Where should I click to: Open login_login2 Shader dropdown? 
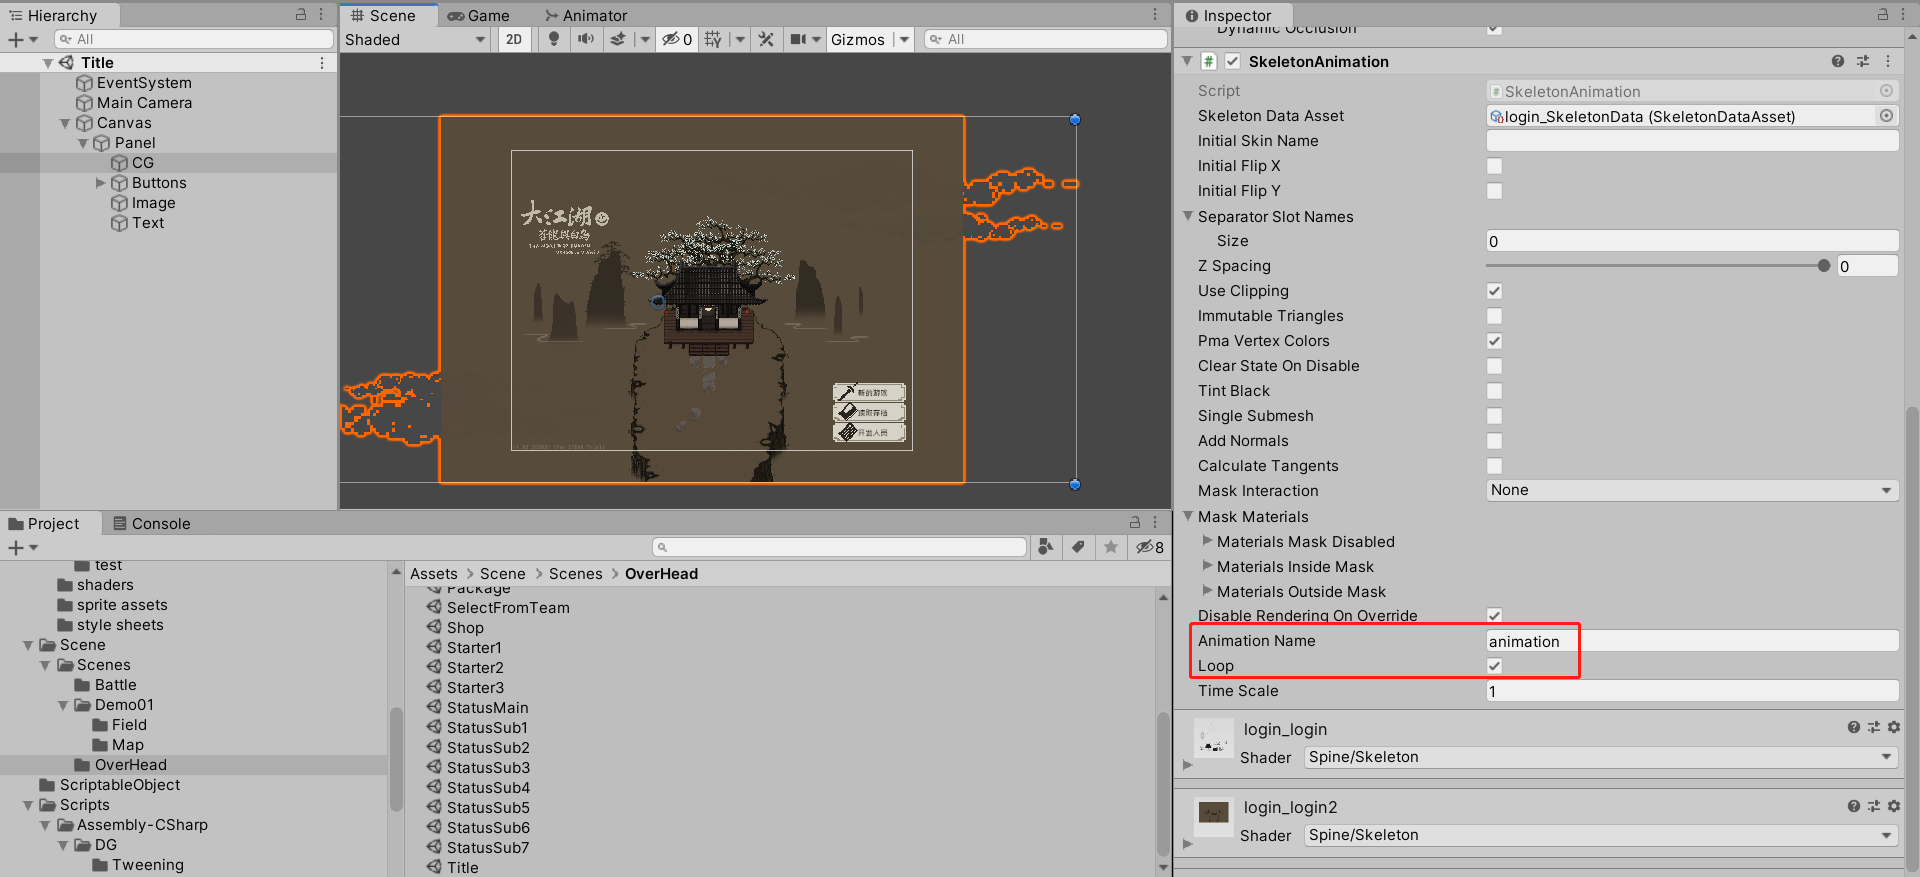1601,835
